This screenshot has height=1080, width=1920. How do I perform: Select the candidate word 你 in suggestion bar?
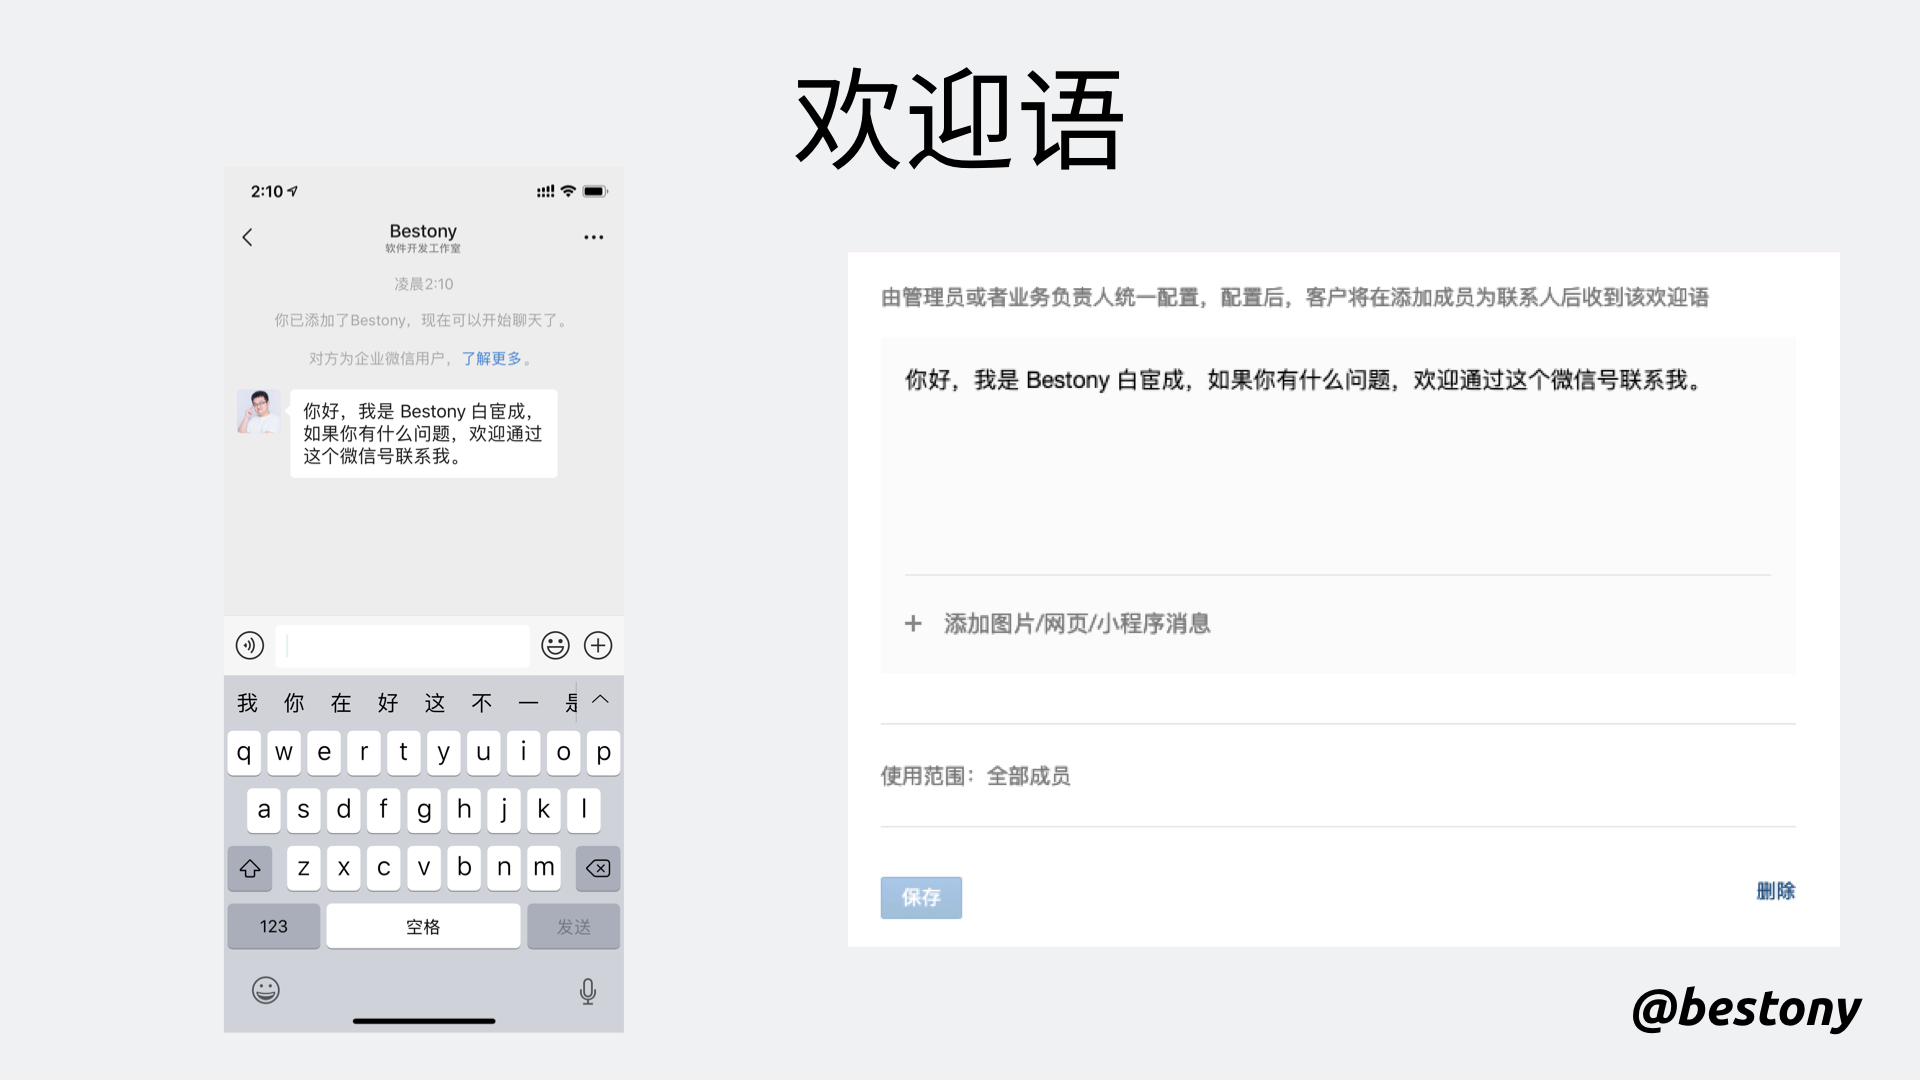(x=294, y=703)
